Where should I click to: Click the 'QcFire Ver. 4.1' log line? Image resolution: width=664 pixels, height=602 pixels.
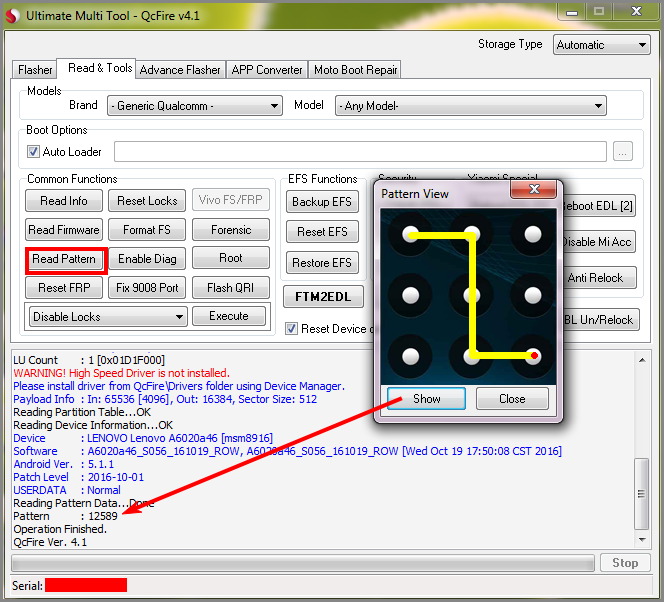click(x=50, y=542)
